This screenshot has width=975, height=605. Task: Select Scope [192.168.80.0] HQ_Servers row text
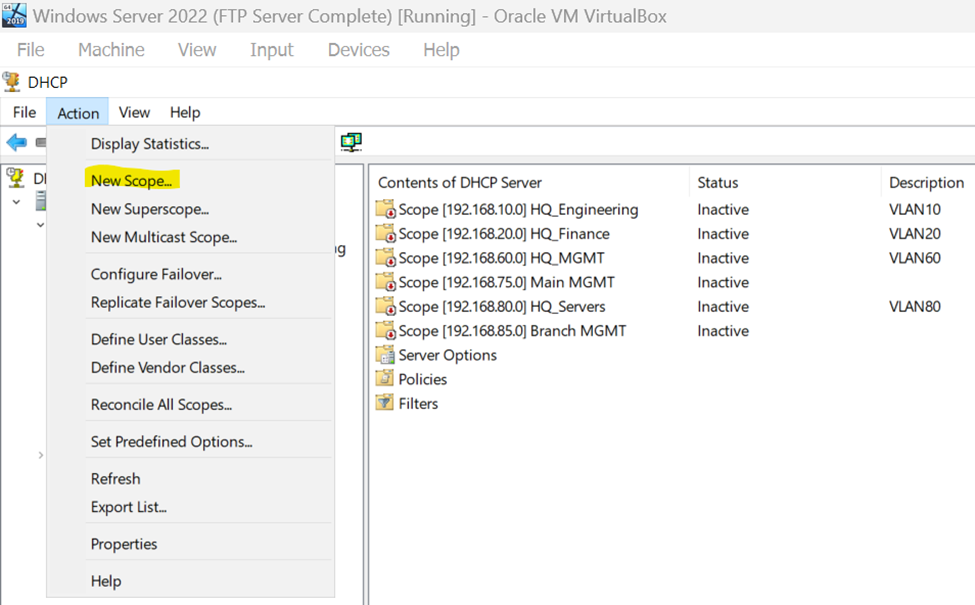click(502, 307)
